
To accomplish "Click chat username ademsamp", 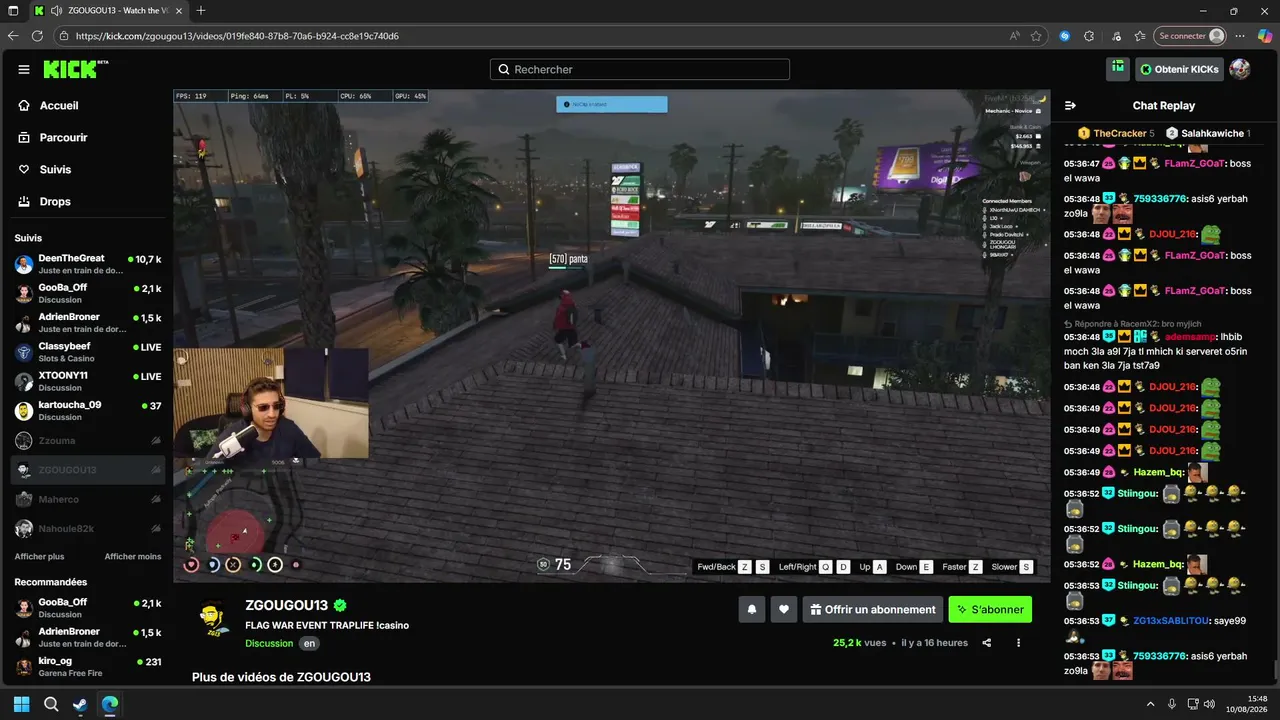I will pos(1191,337).
